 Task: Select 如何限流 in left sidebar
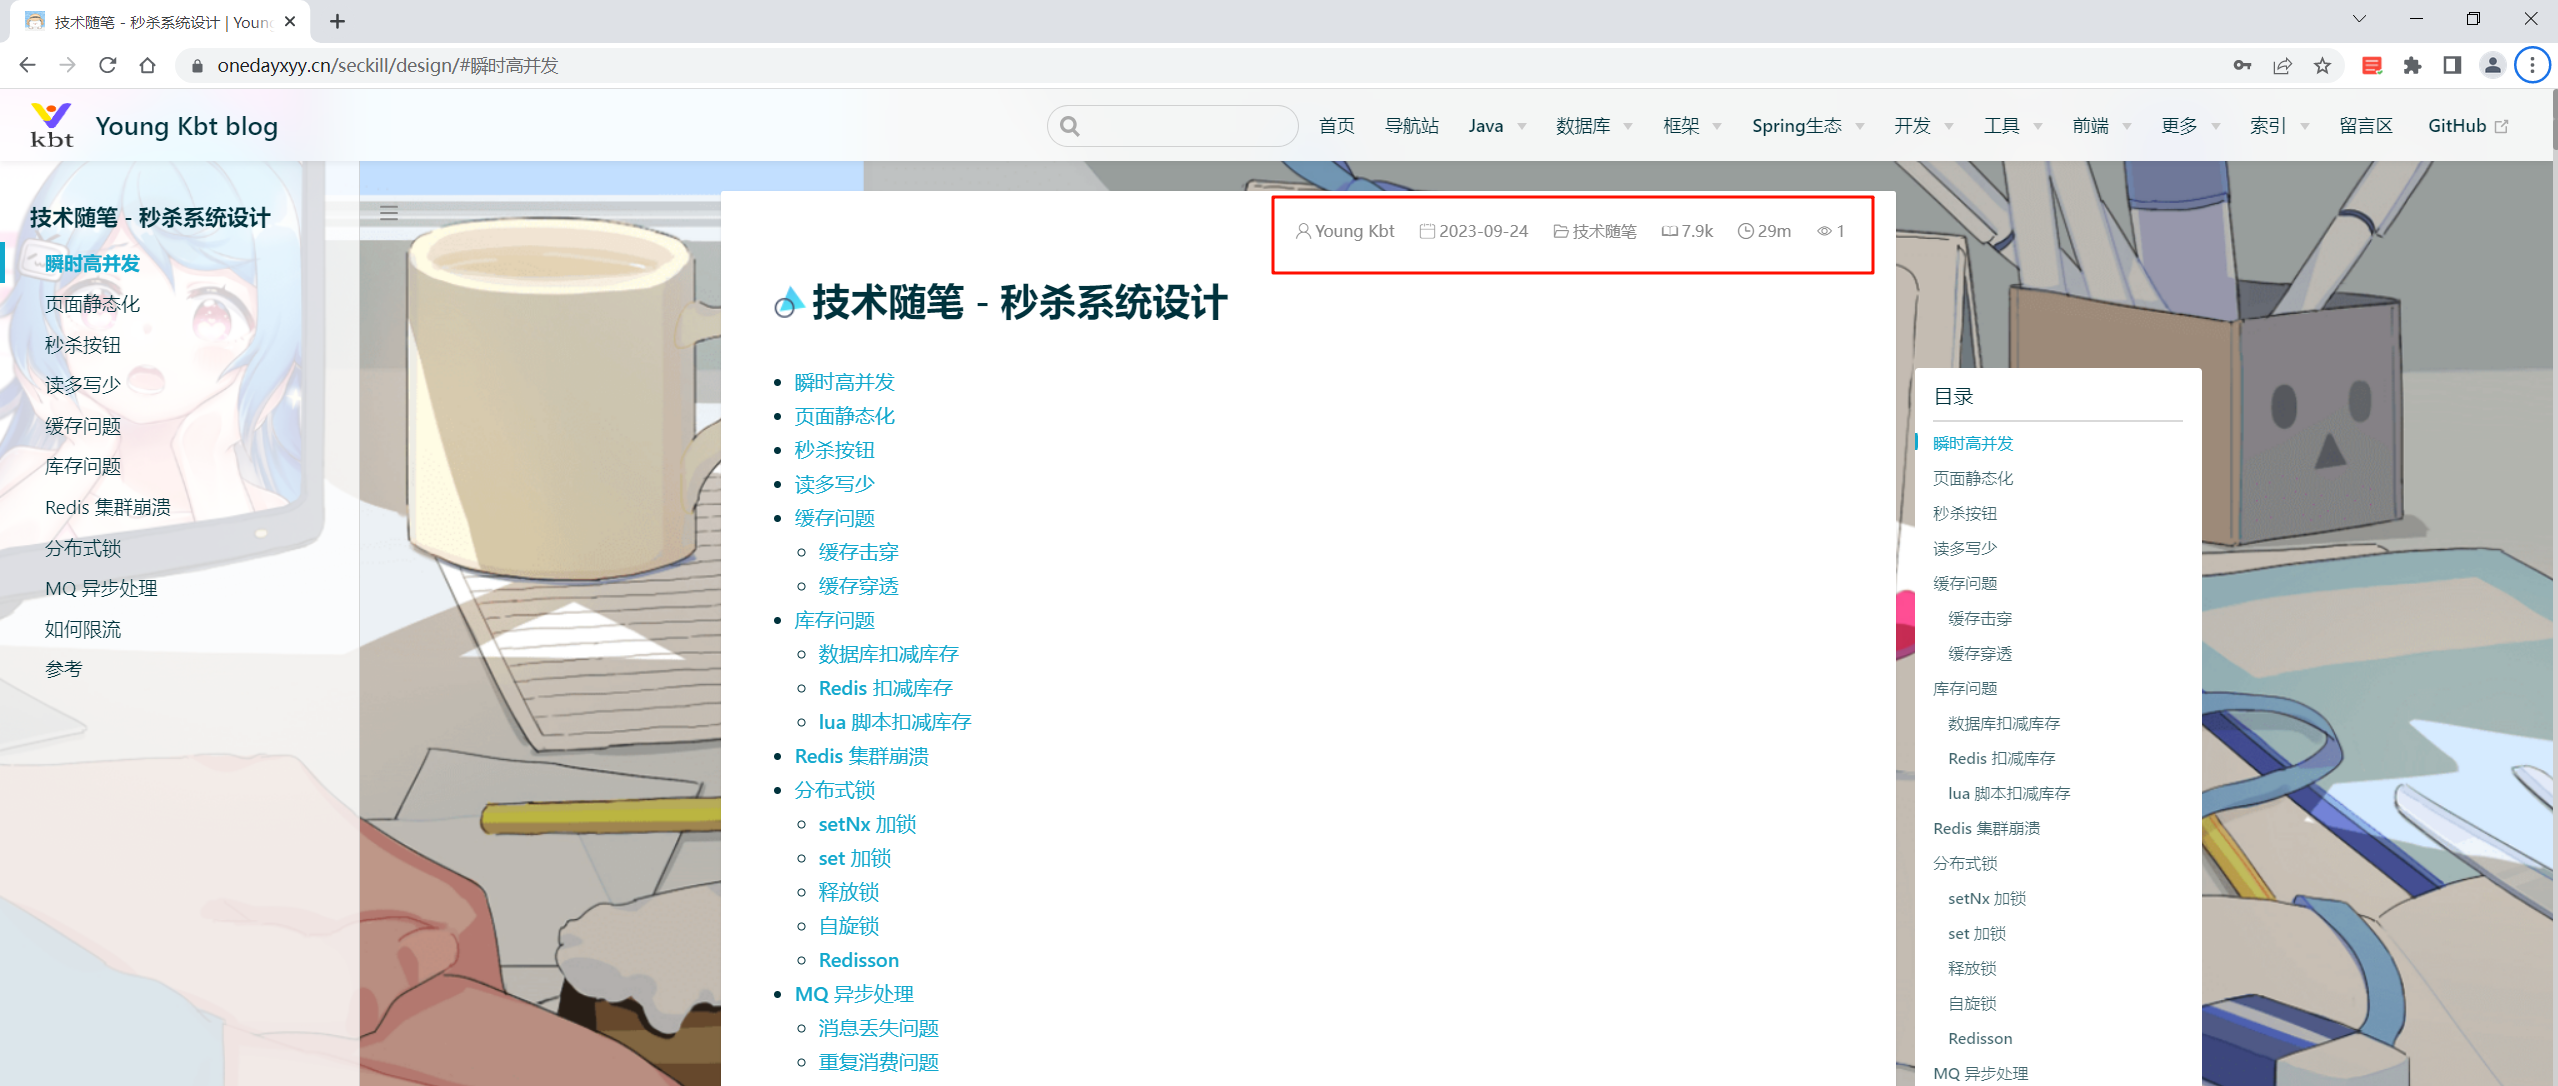click(83, 629)
